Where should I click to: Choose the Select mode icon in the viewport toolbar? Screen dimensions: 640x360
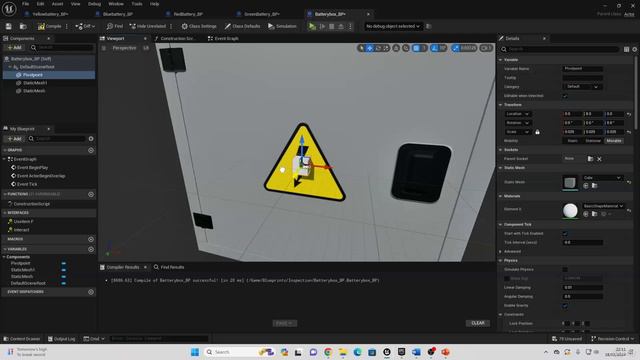click(361, 48)
